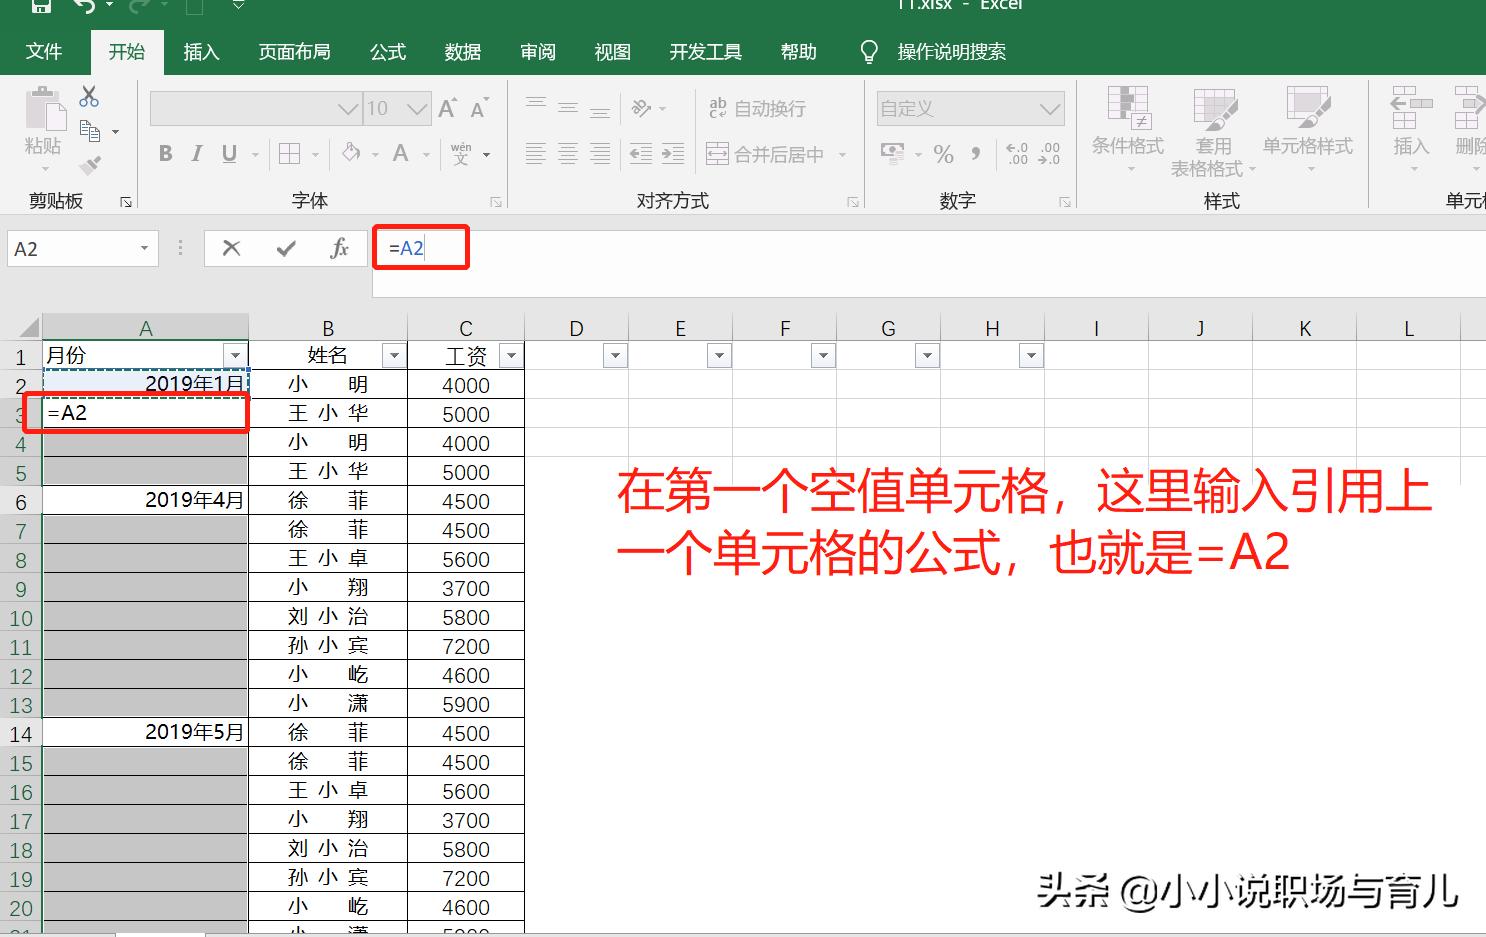Confirm formula entry with checkmark button
1486x937 pixels.
coord(286,247)
